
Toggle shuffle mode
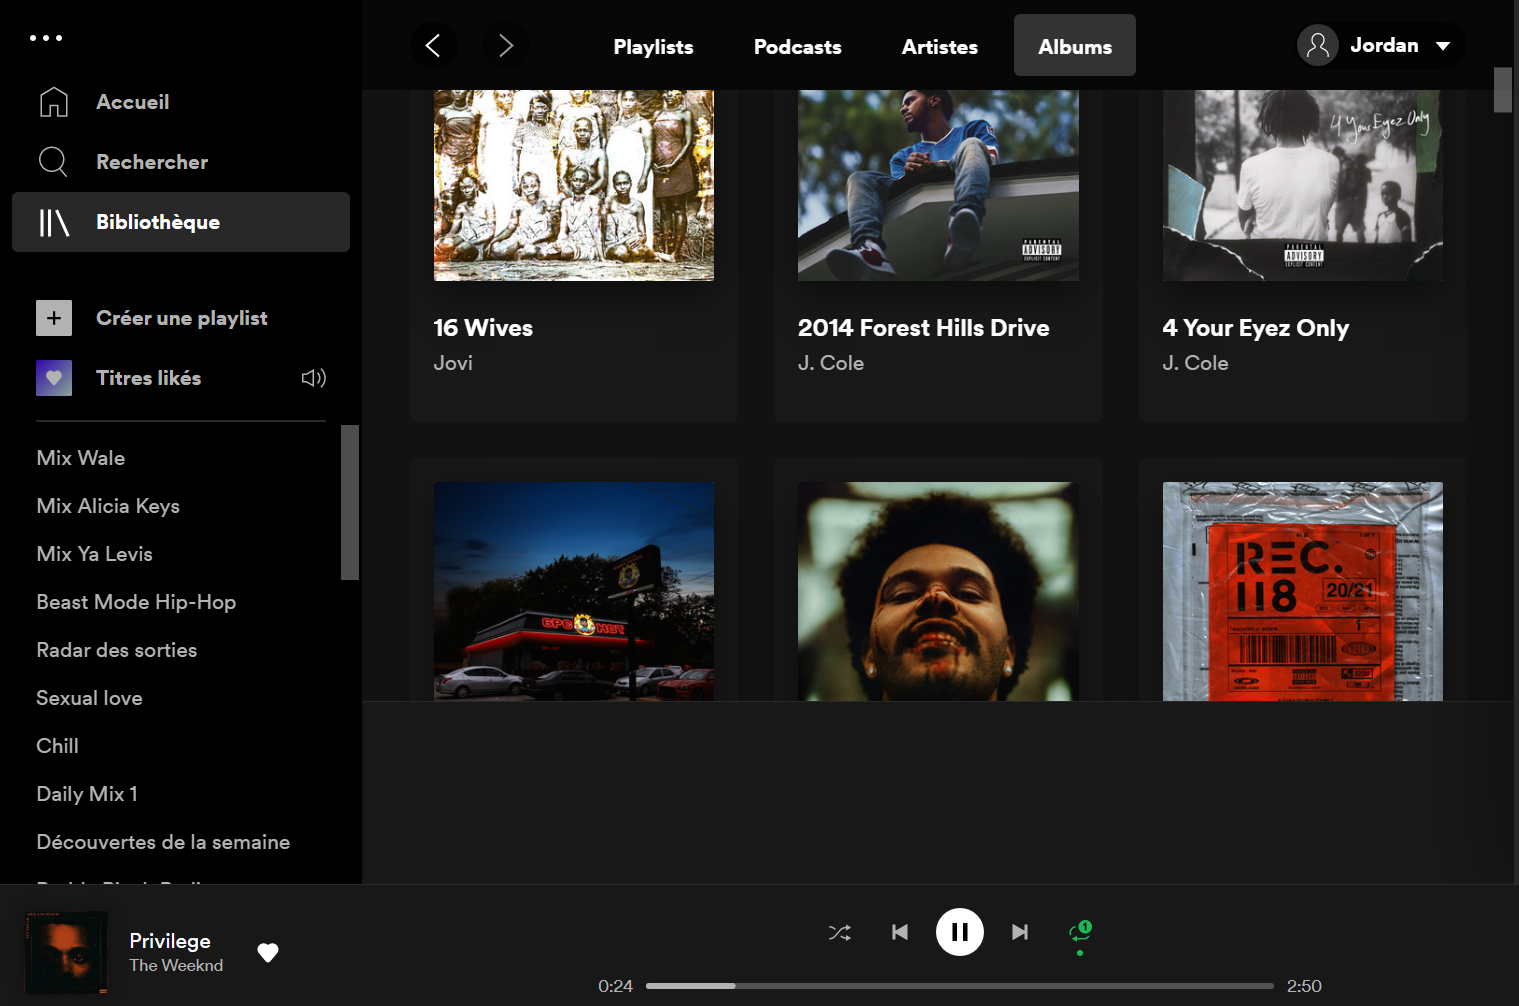click(x=840, y=933)
